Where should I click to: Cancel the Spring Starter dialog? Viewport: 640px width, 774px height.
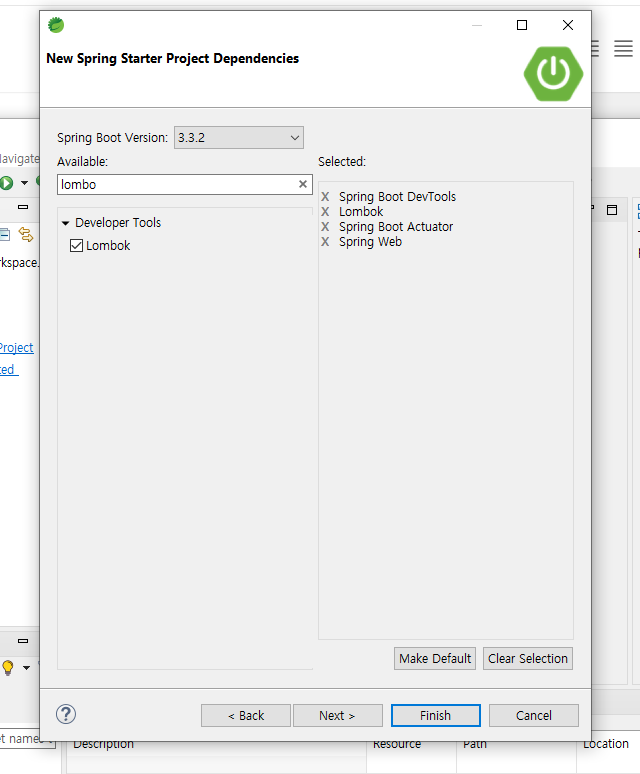(x=533, y=715)
